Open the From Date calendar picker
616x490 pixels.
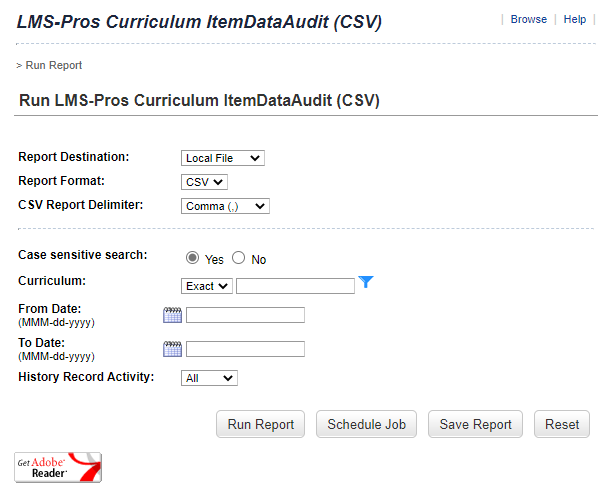(x=172, y=315)
